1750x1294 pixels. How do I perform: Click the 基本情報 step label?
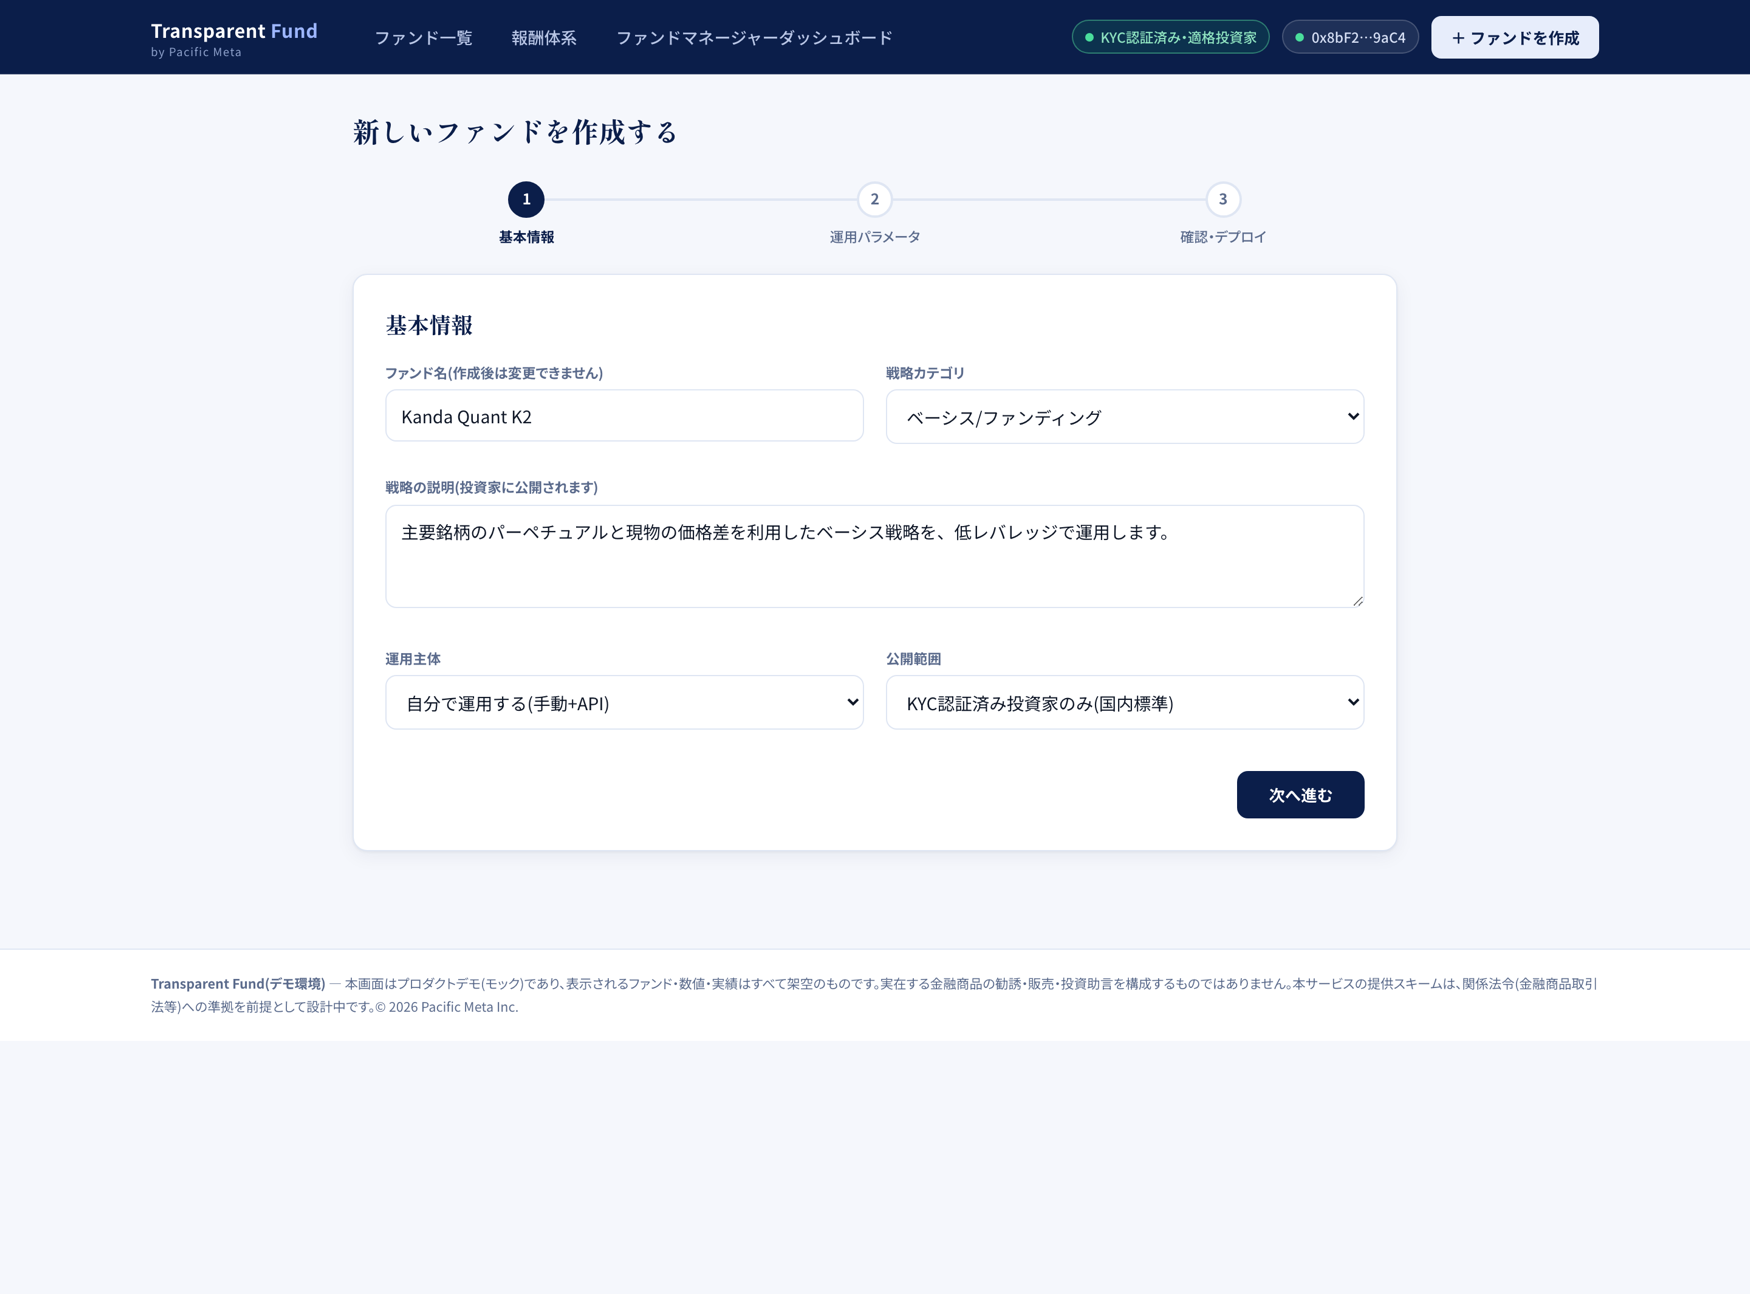(x=526, y=237)
